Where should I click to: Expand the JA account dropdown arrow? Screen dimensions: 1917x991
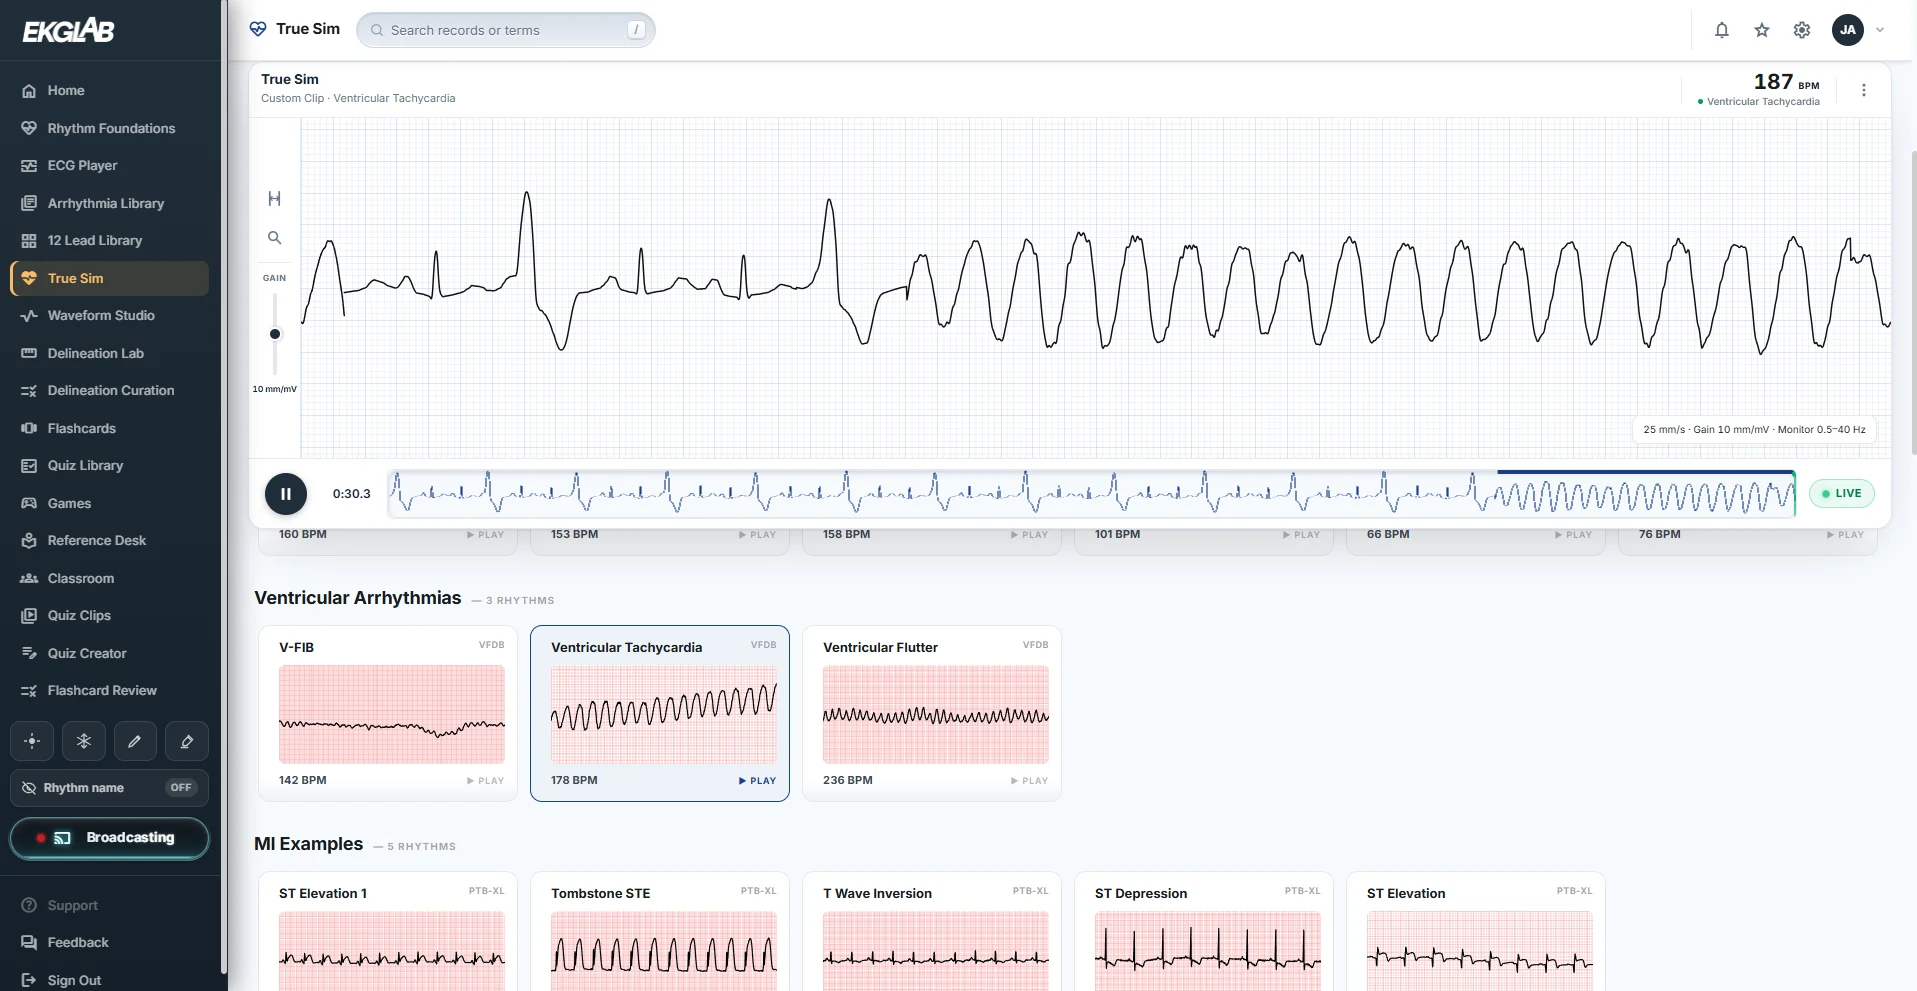pyautogui.click(x=1880, y=30)
